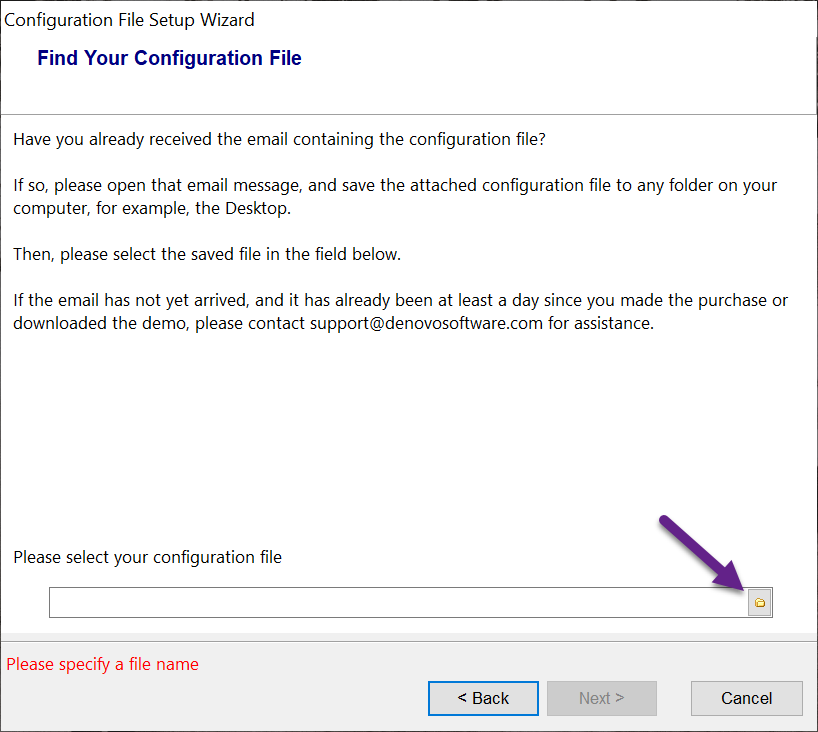Go back with the Back button
Screen dimensions: 818x732
point(483,698)
